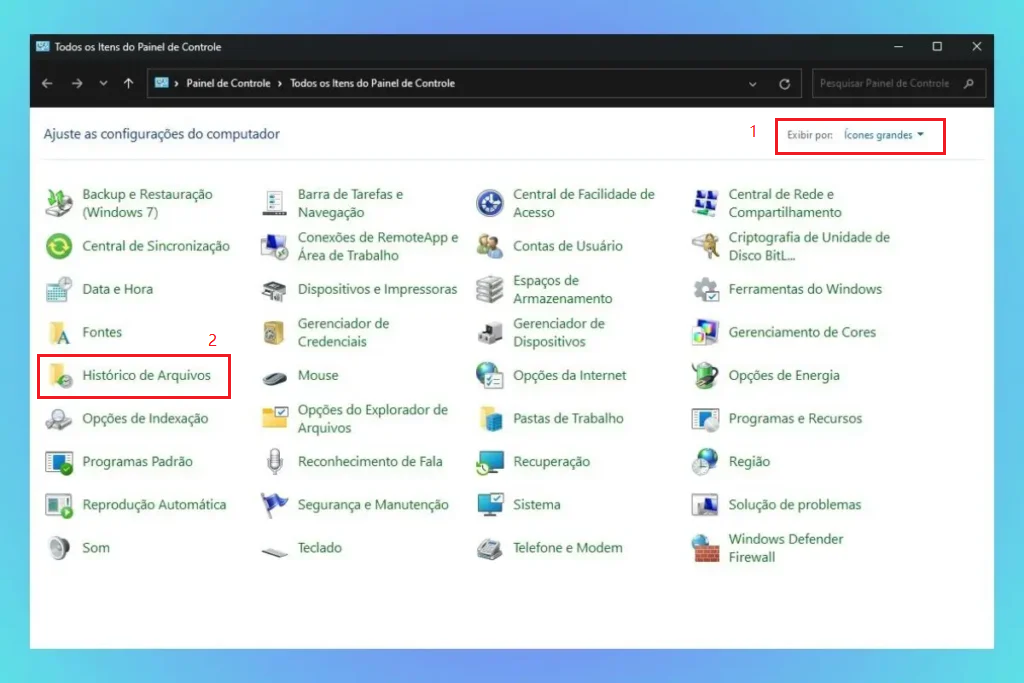This screenshot has height=683, width=1024.
Task: Click the Reconhecimento de Fala microphone icon
Action: (x=274, y=462)
